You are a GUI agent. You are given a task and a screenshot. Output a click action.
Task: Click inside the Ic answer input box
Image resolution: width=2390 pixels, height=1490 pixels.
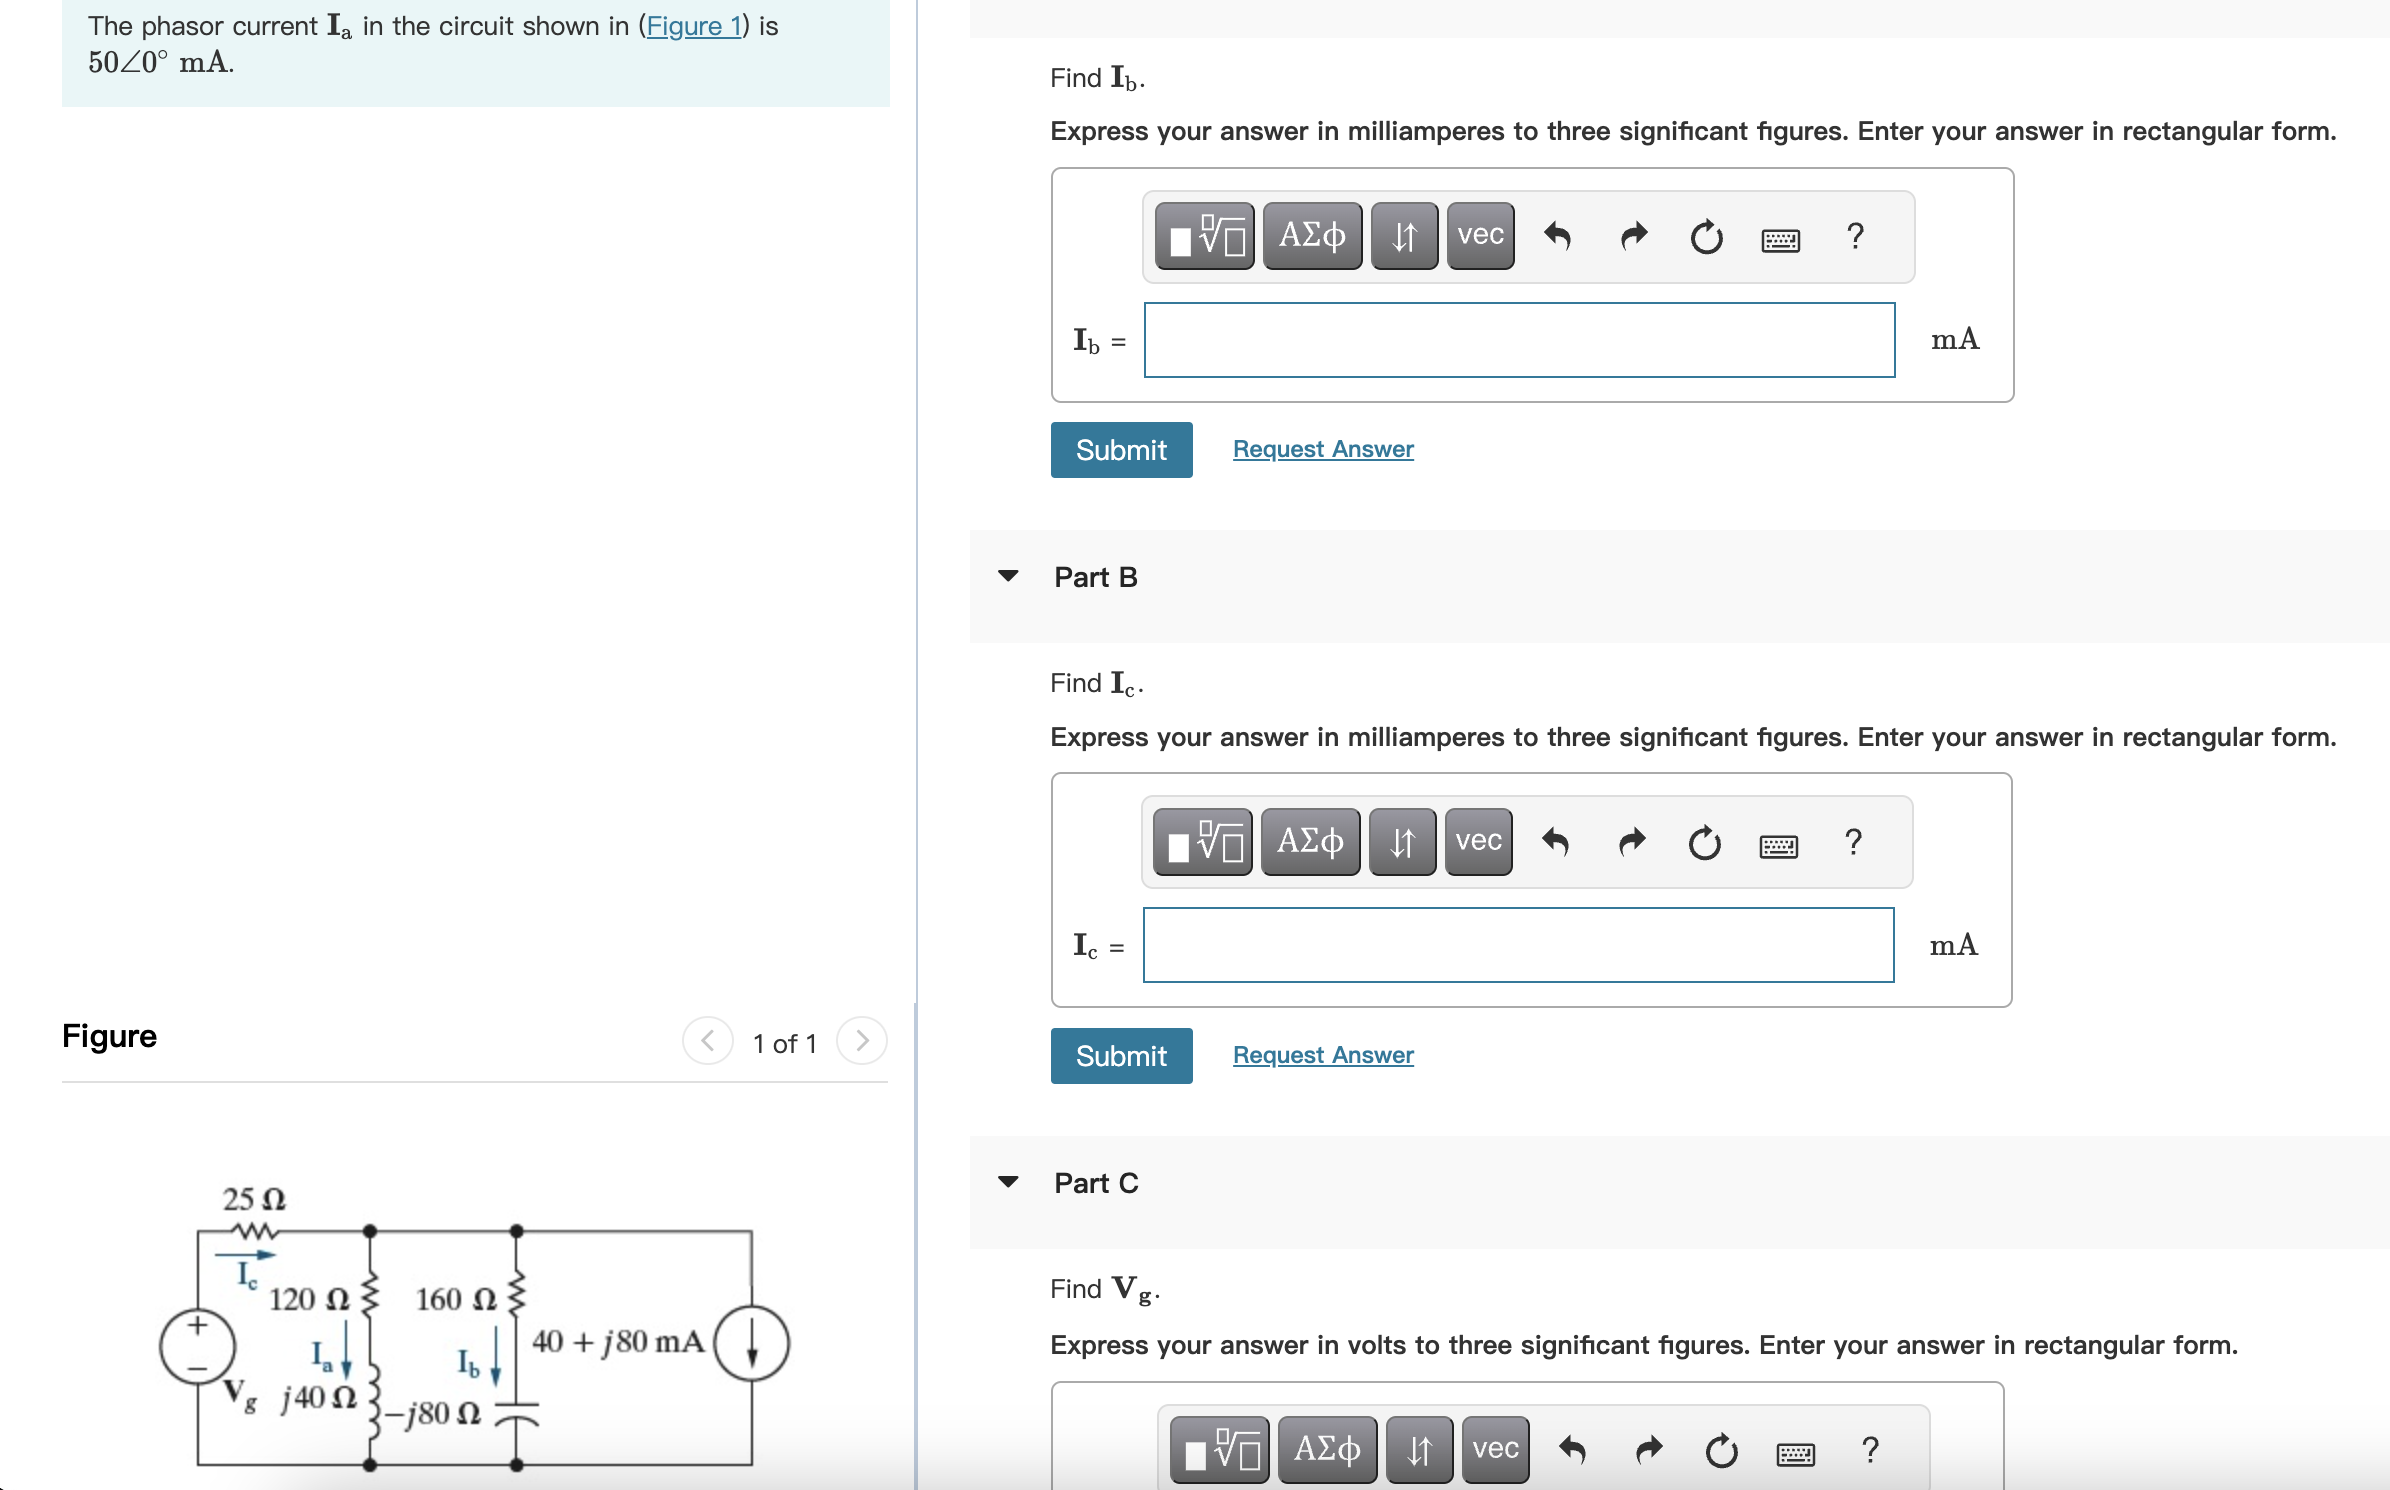1517,945
